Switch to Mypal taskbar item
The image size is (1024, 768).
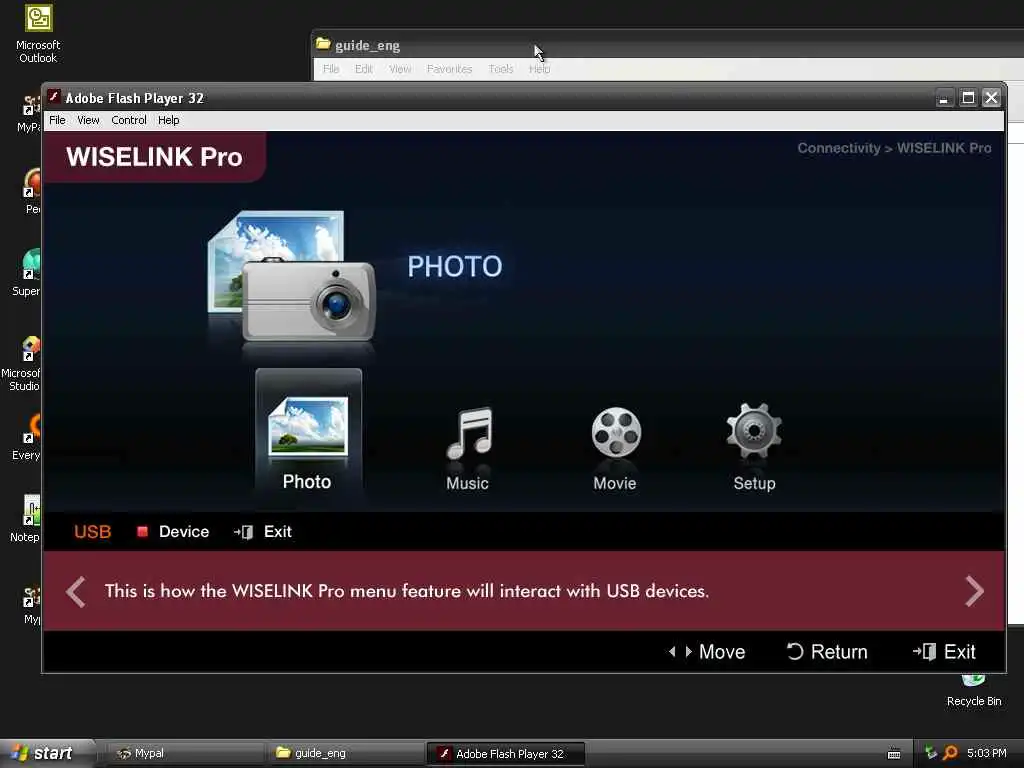coord(183,754)
